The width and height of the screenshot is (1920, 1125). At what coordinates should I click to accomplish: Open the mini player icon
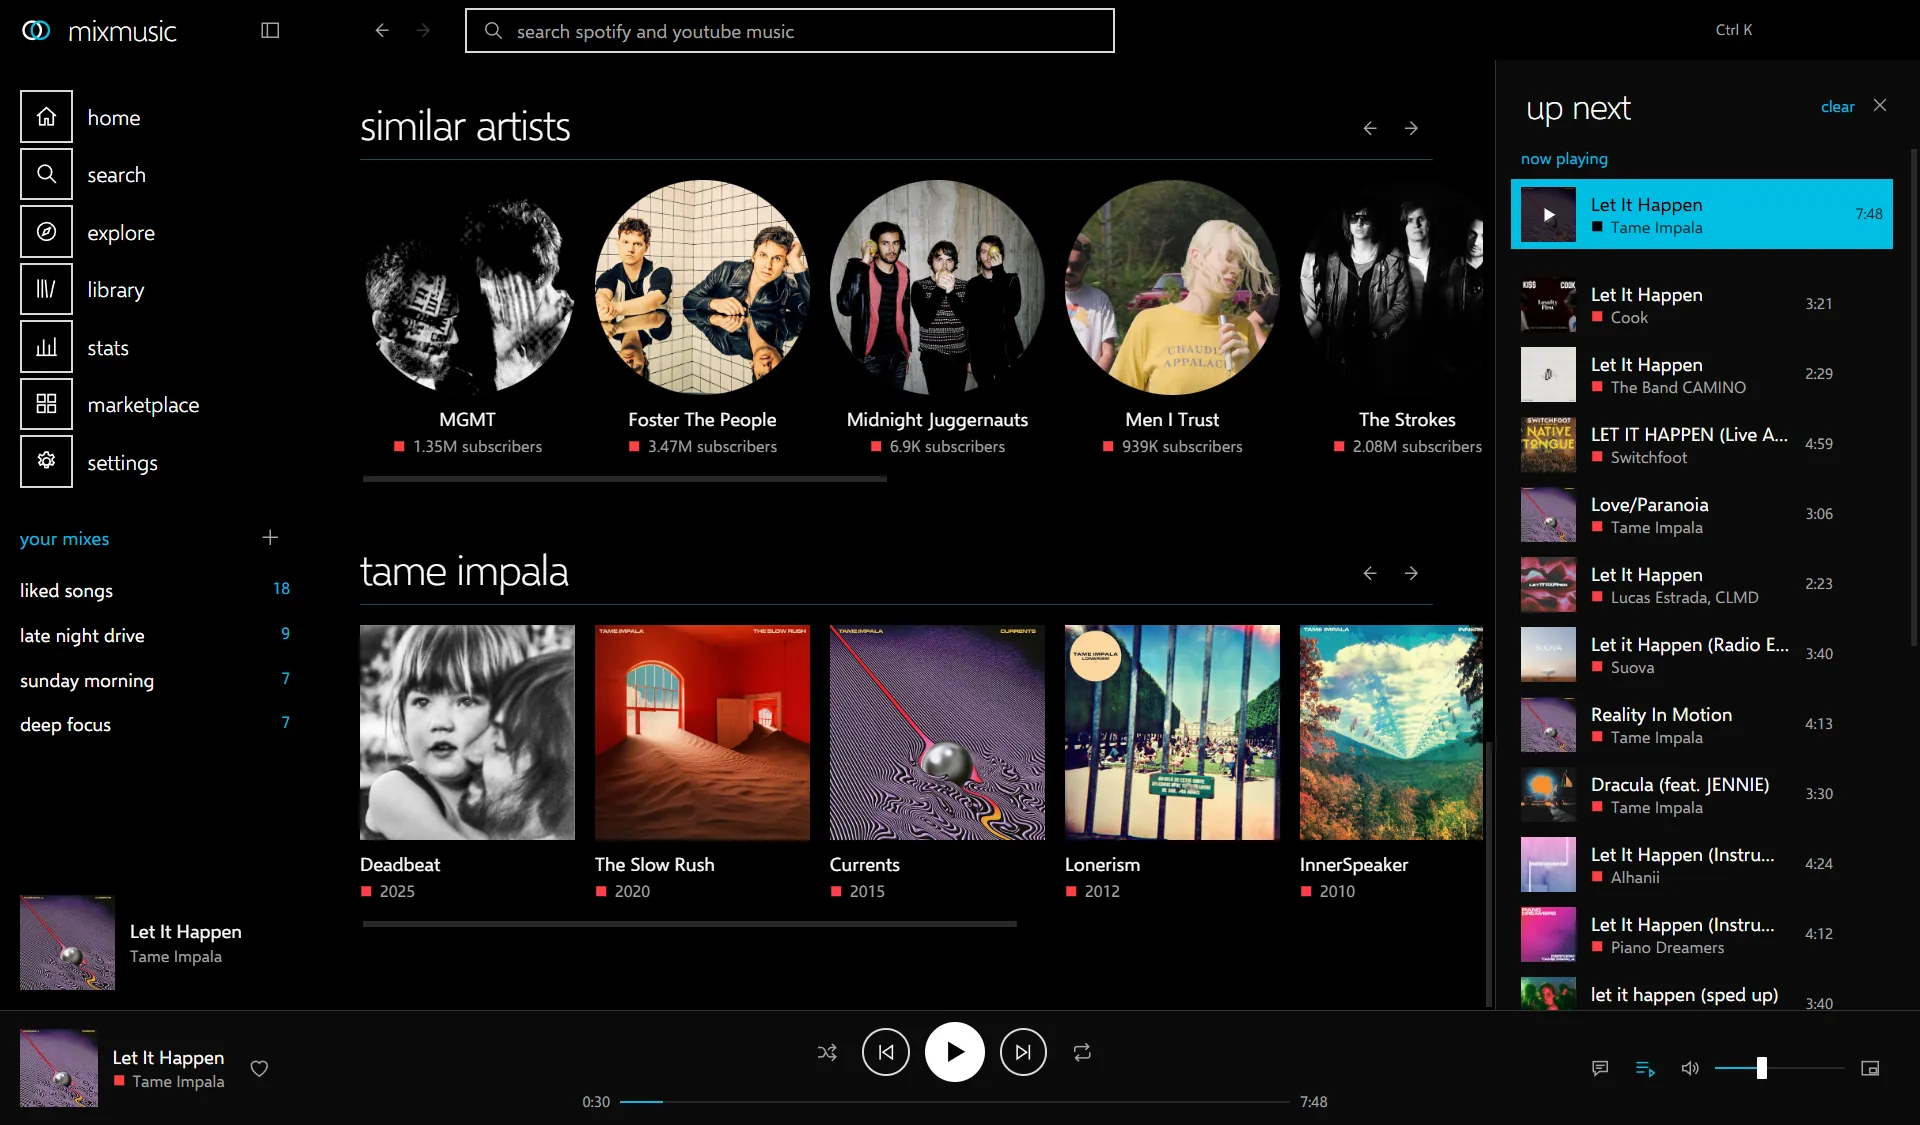(x=1870, y=1068)
